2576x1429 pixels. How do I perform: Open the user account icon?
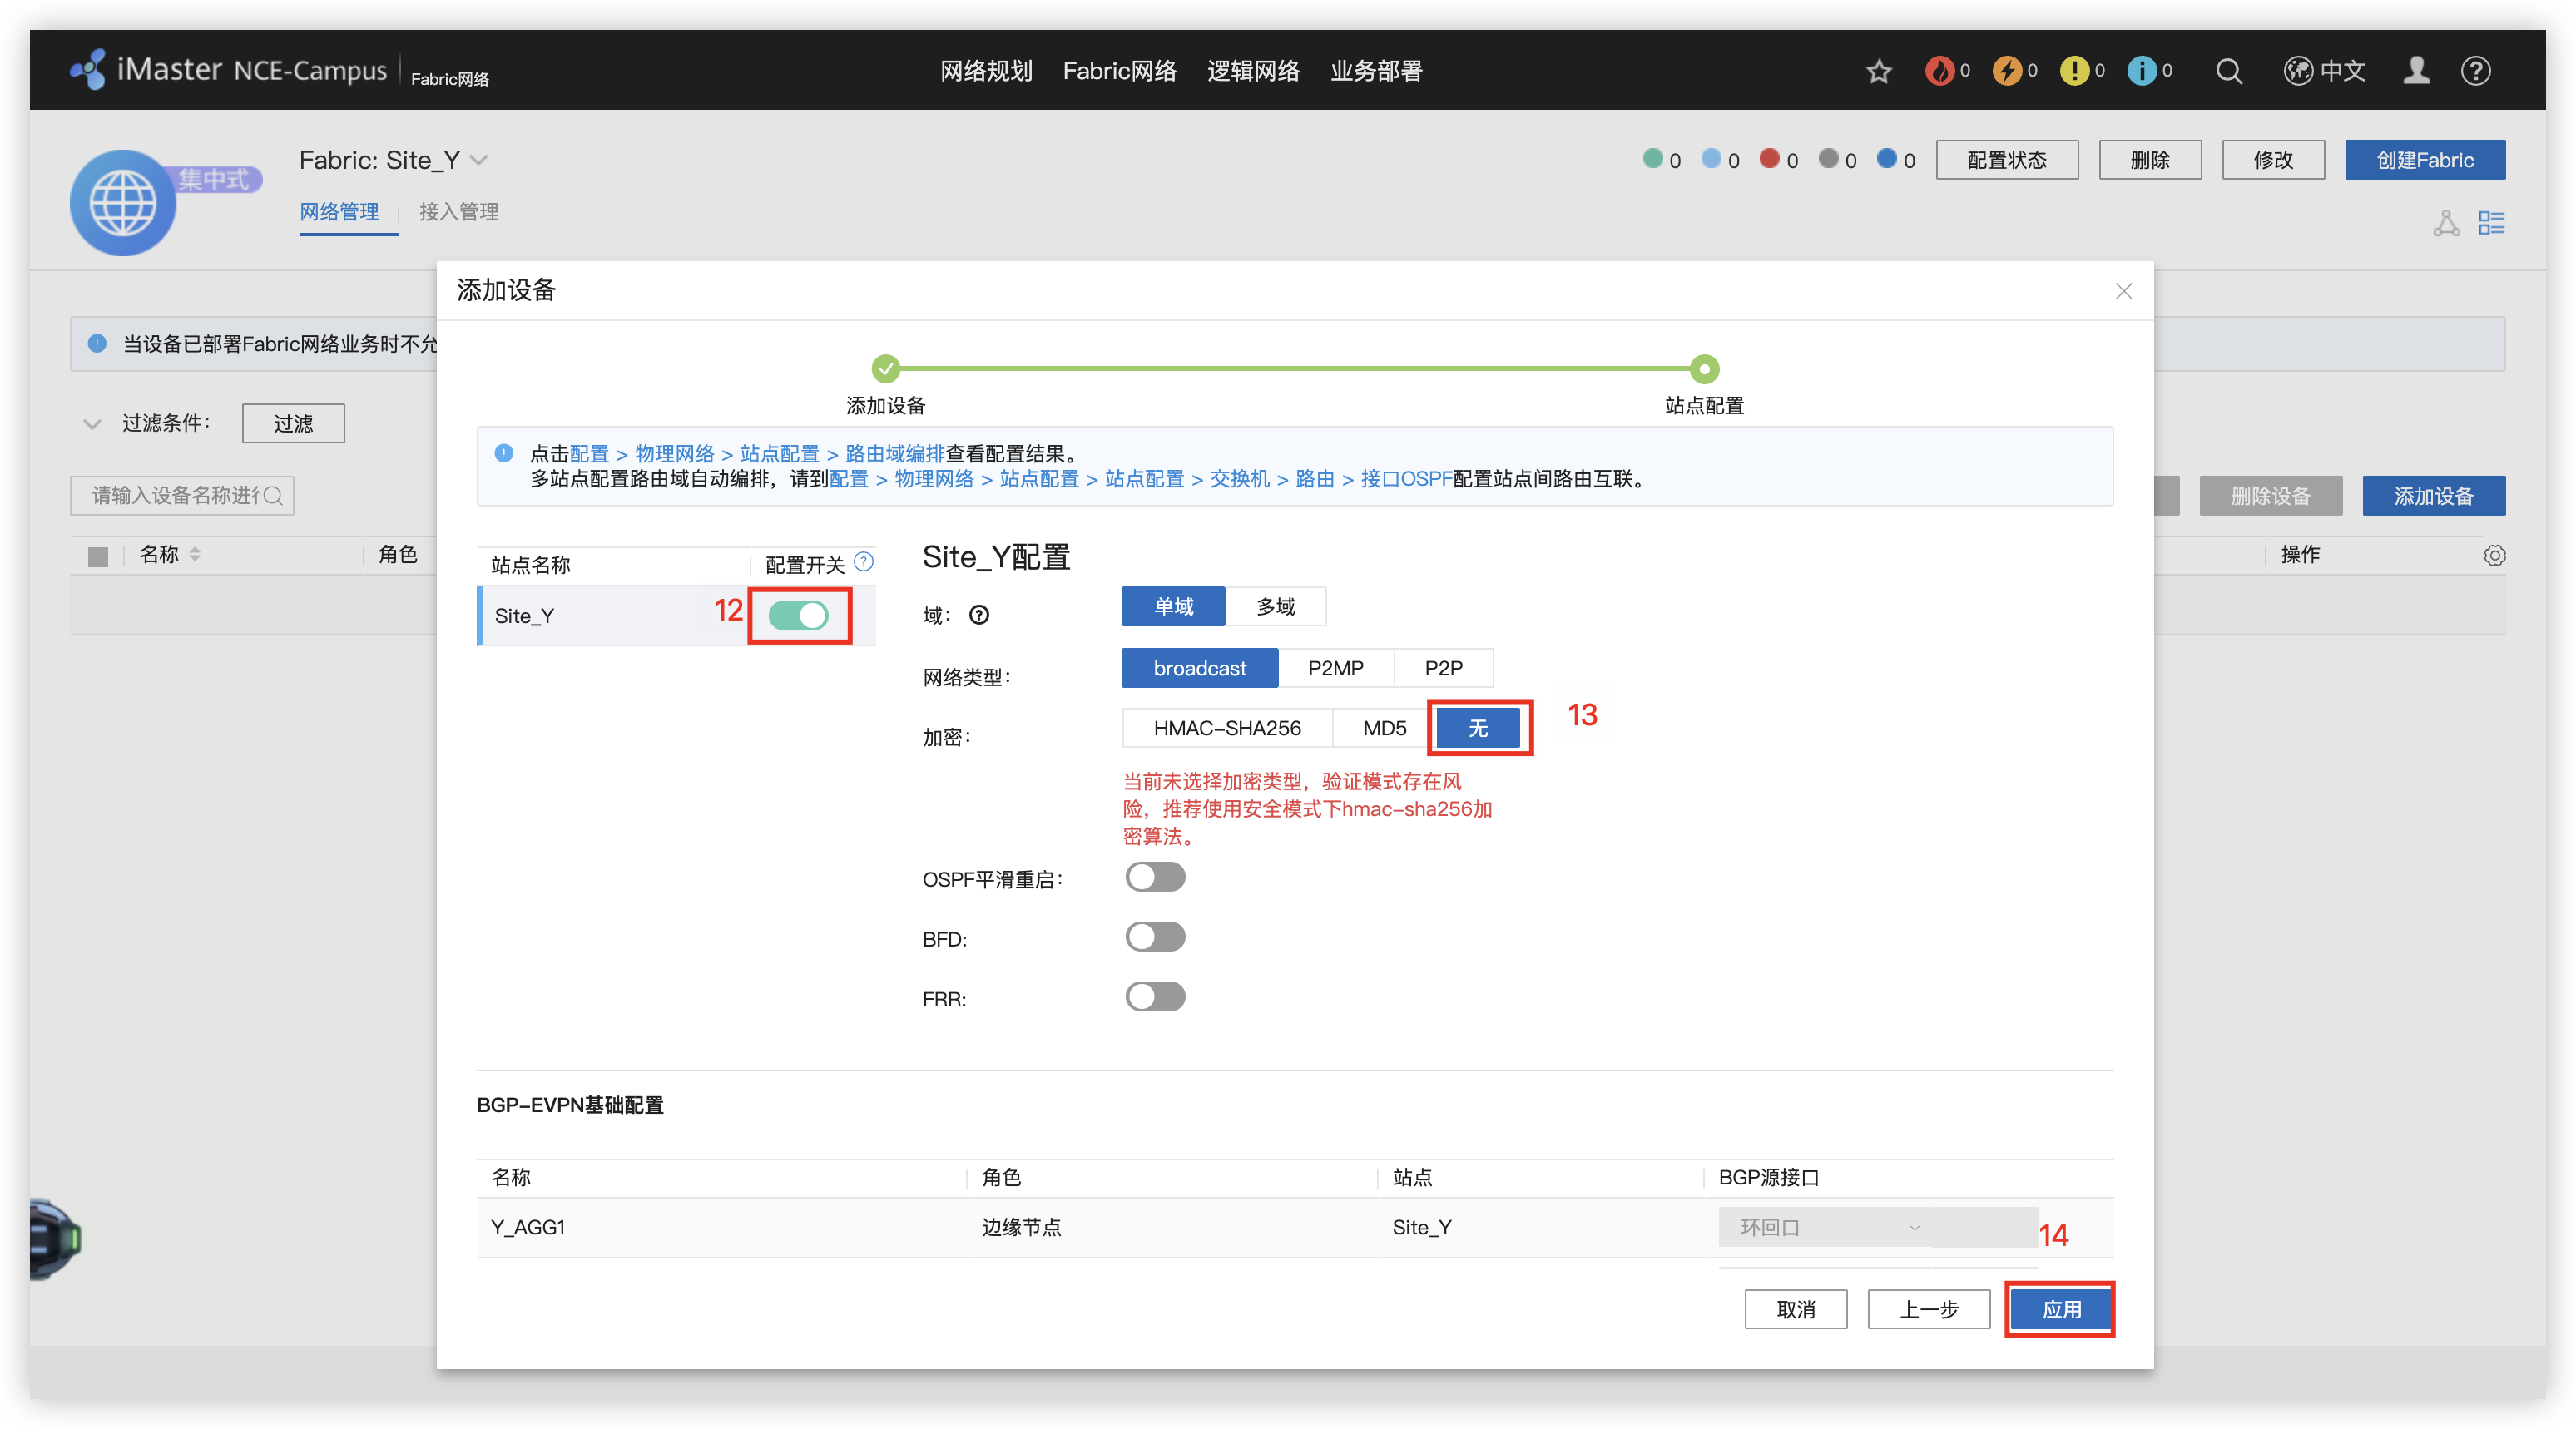point(2416,71)
